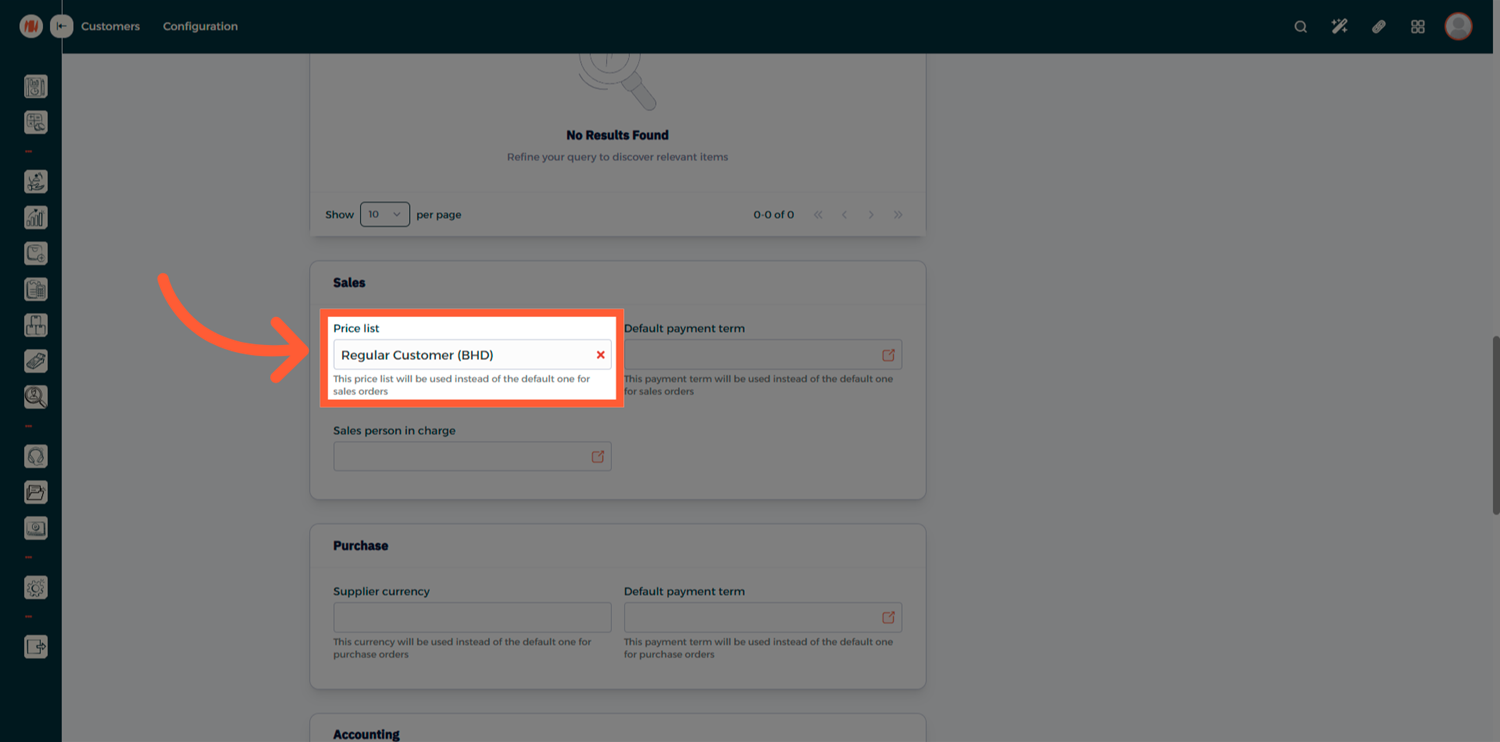The image size is (1500, 742).
Task: Open the apps grid icon
Action: (1417, 27)
